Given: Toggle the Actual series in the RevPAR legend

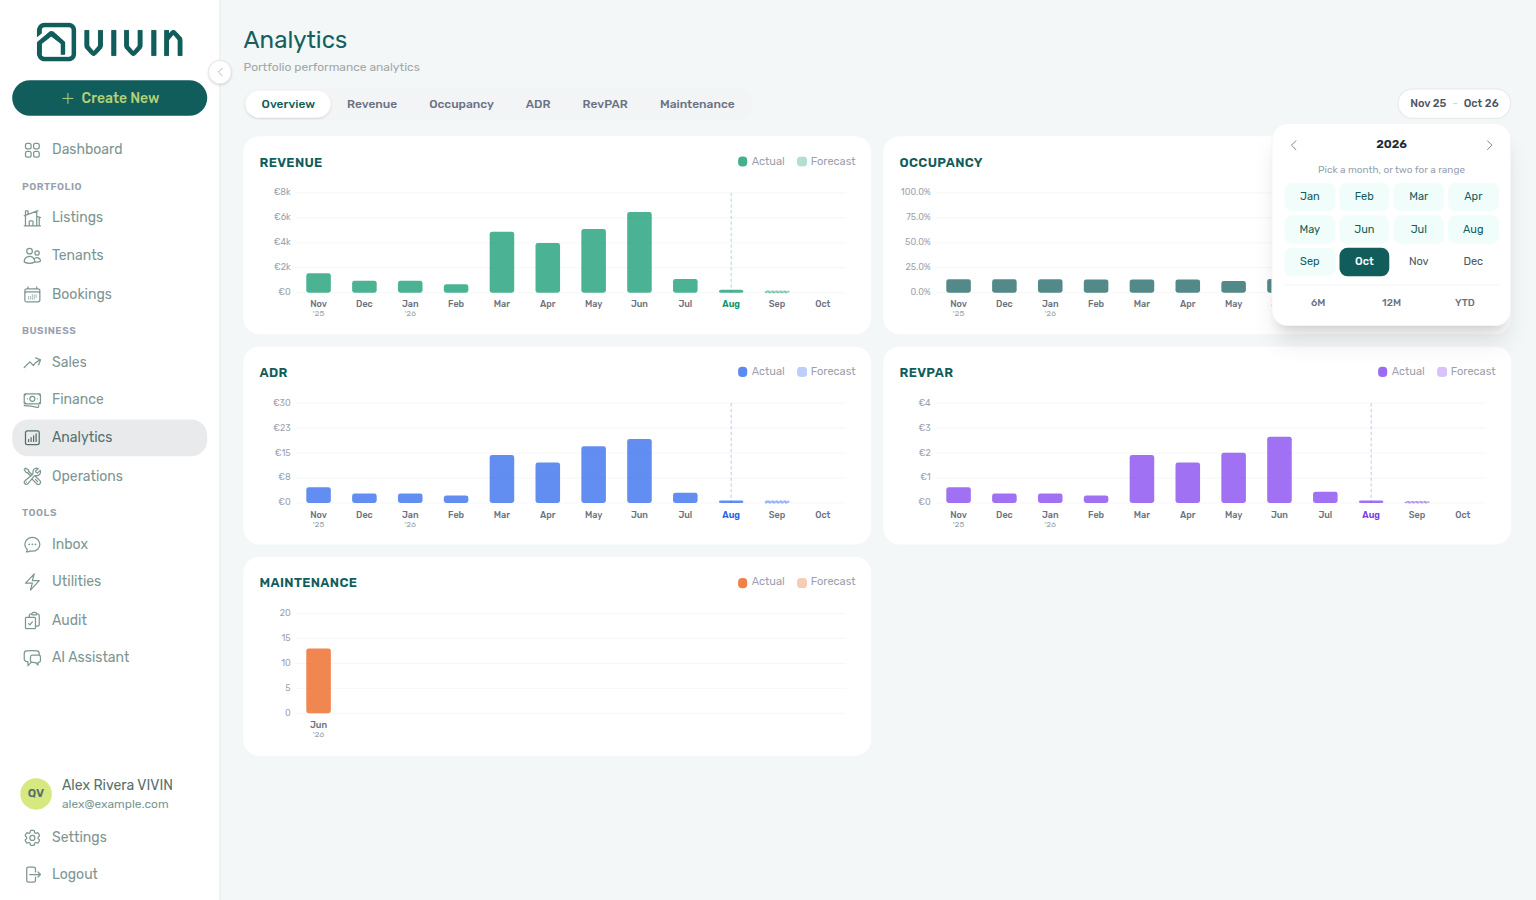Looking at the screenshot, I should (1401, 372).
